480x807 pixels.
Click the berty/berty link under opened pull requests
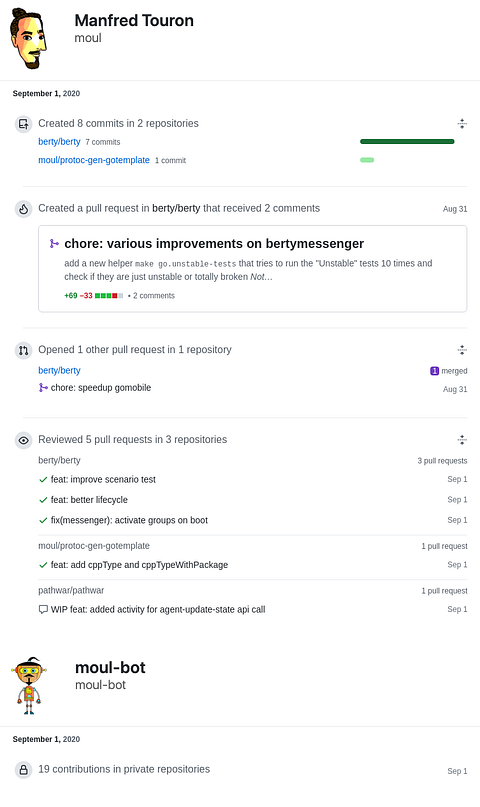[x=59, y=371]
